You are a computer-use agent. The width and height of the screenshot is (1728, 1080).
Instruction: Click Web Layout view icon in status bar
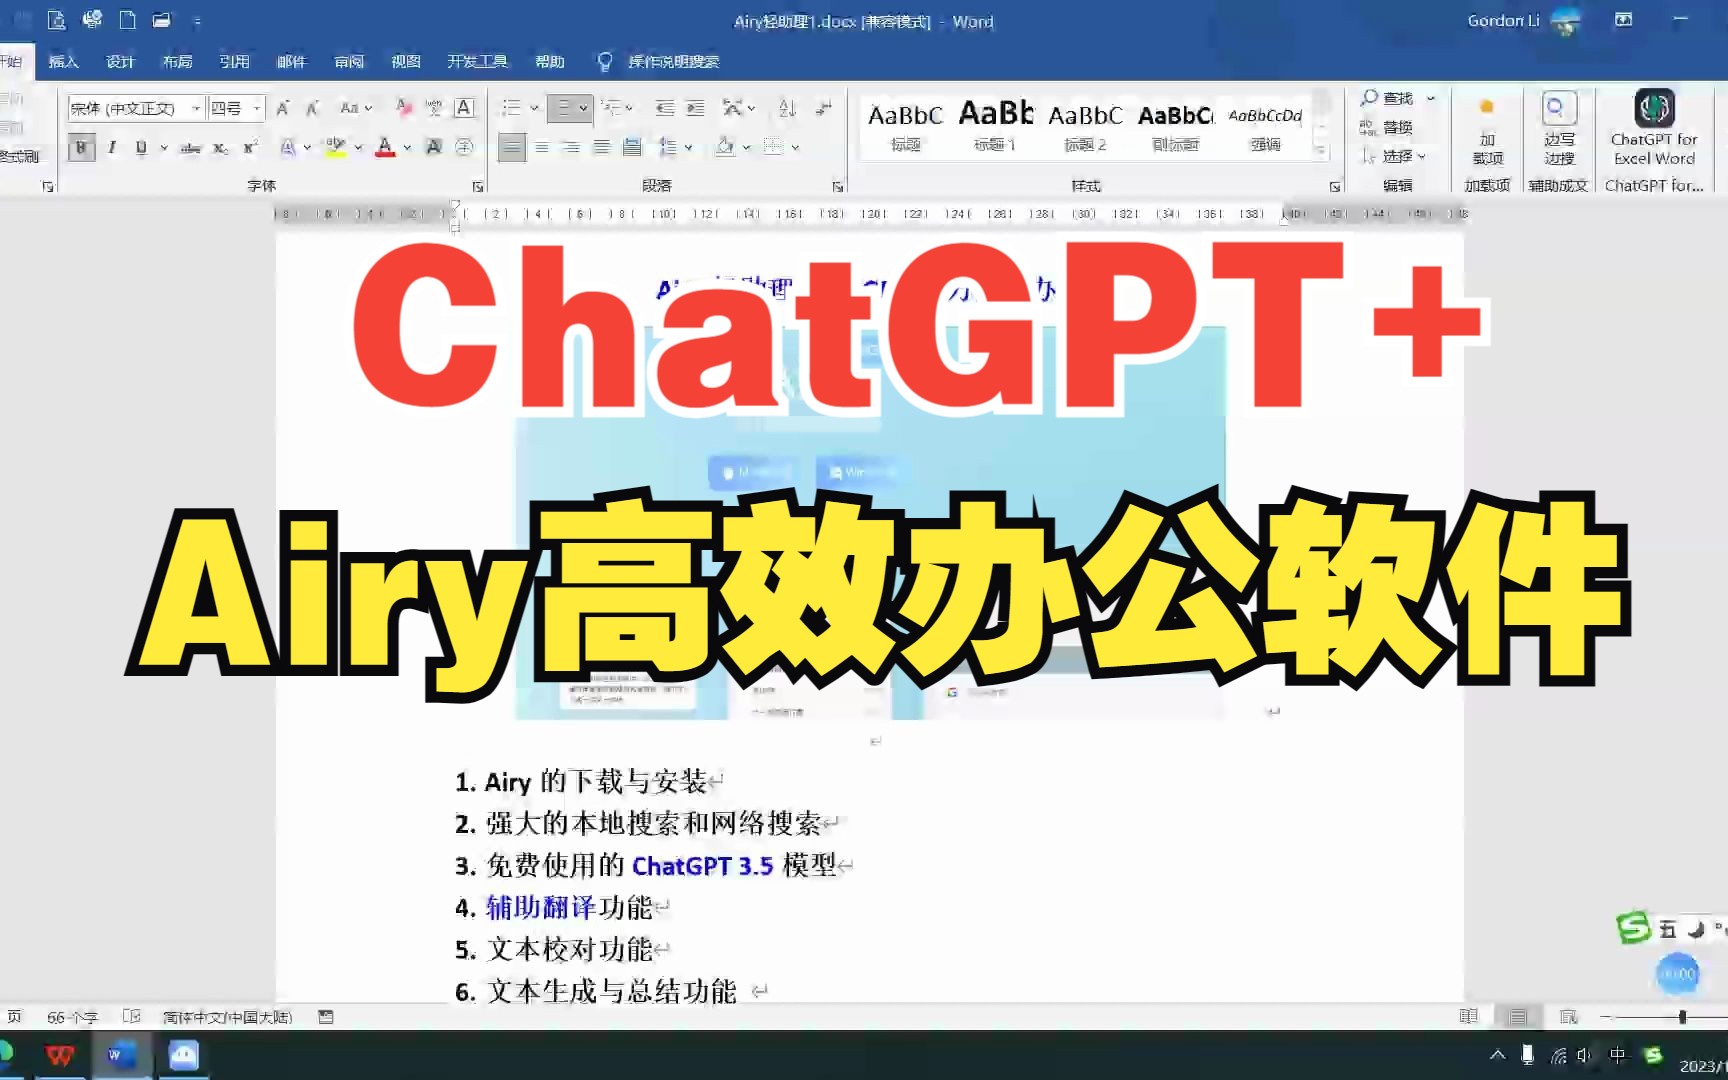coord(1568,1016)
